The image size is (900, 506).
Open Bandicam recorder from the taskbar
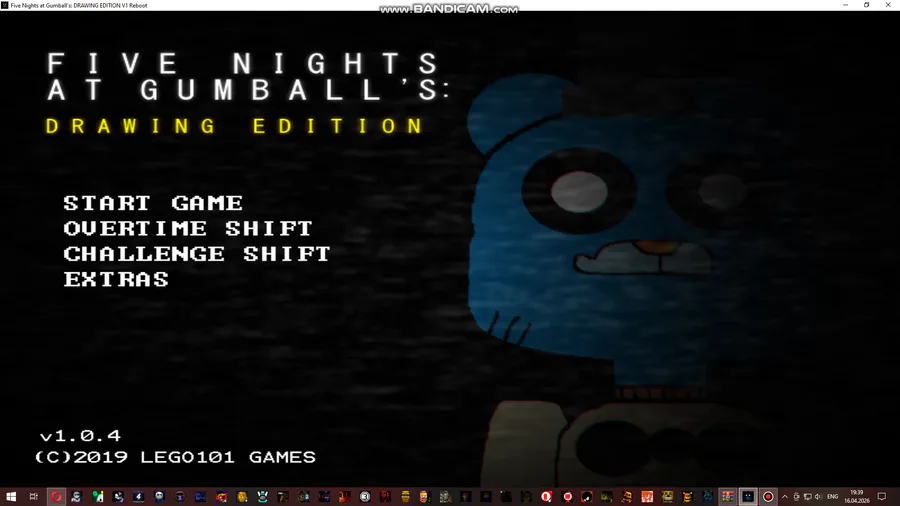pyautogui.click(x=768, y=497)
